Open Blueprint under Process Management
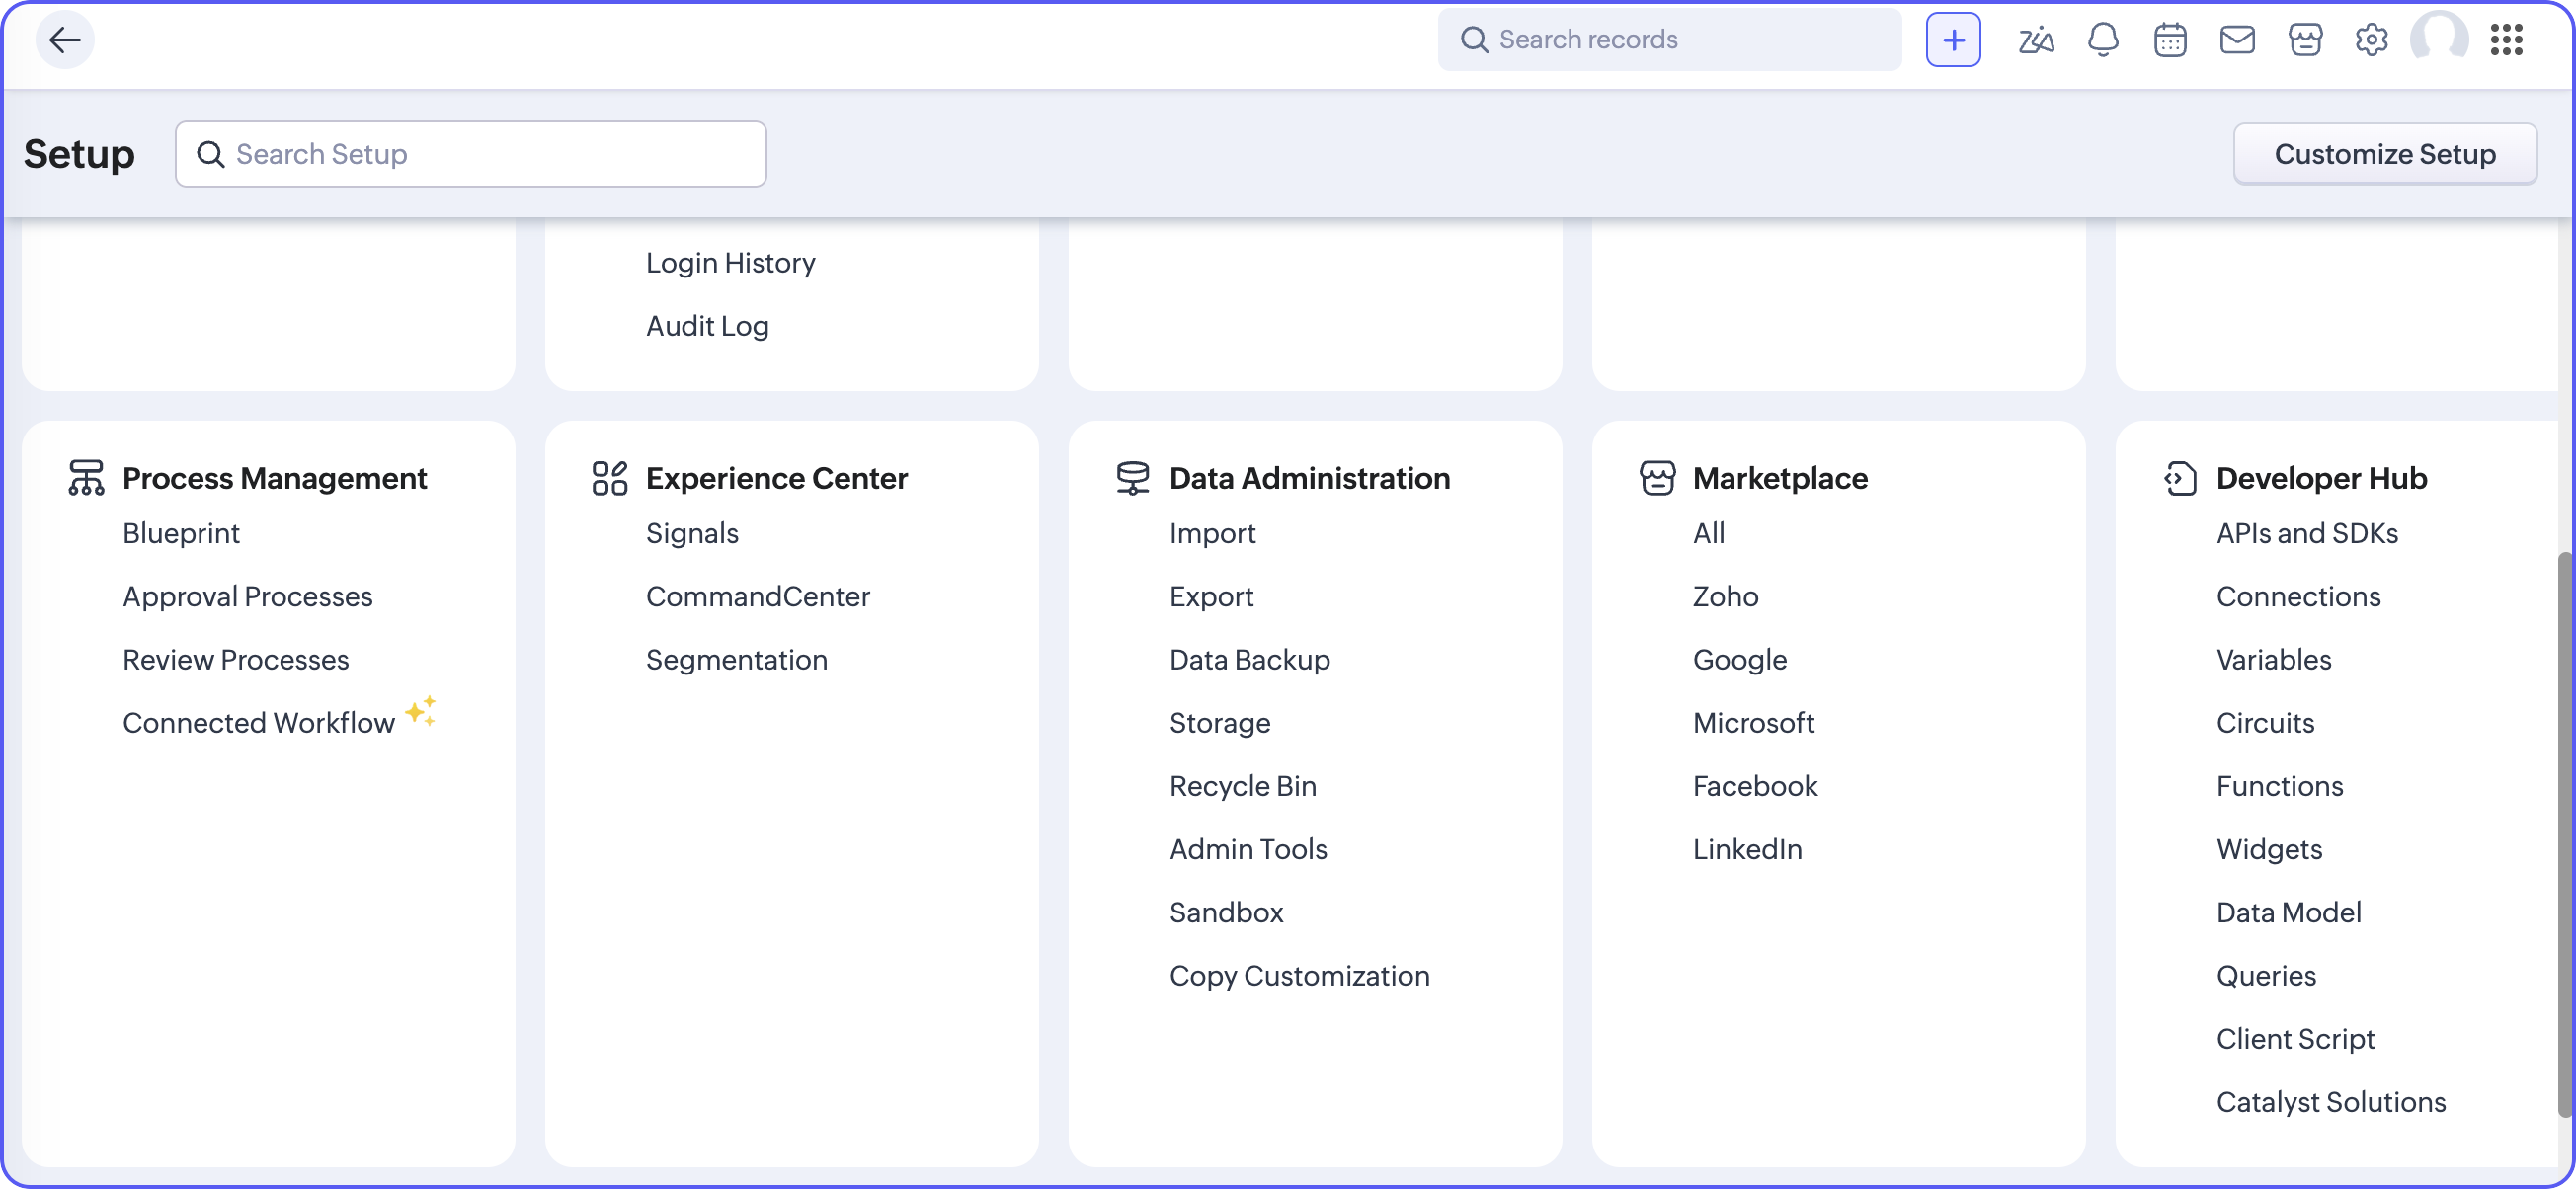This screenshot has width=2576, height=1189. coord(181,533)
